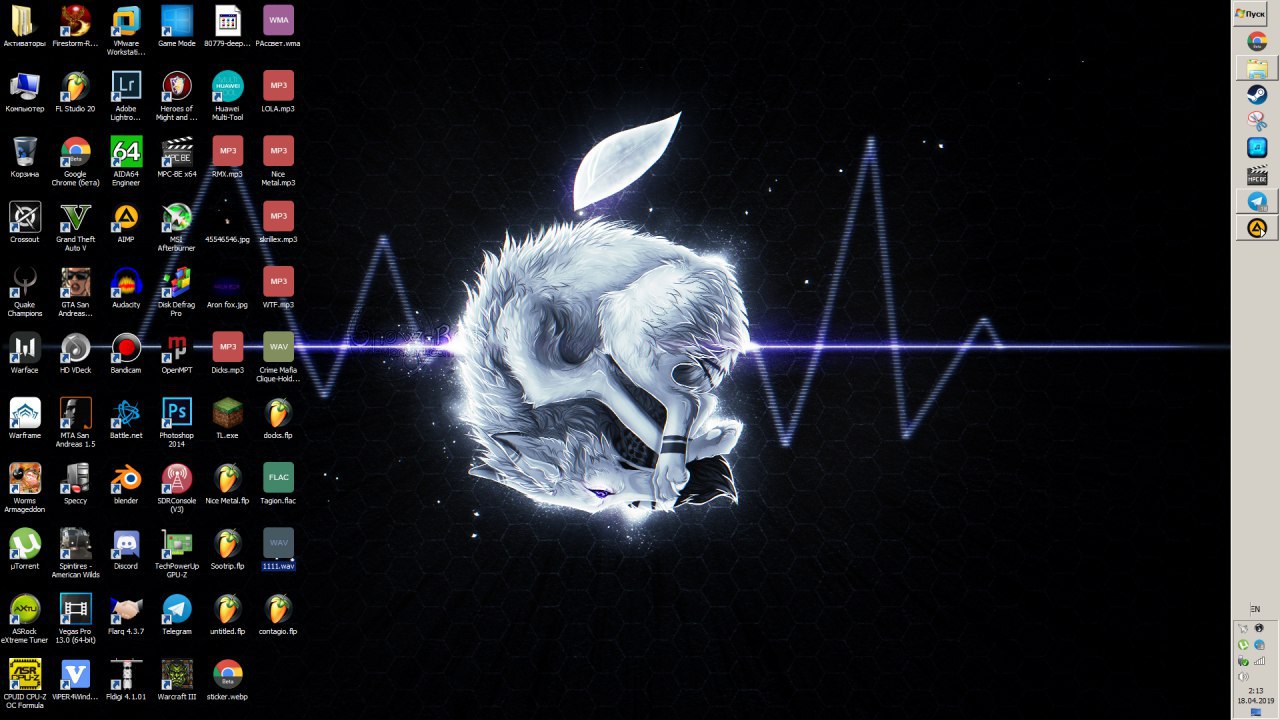
Task: Open Battle.net shortcut
Action: 126,418
